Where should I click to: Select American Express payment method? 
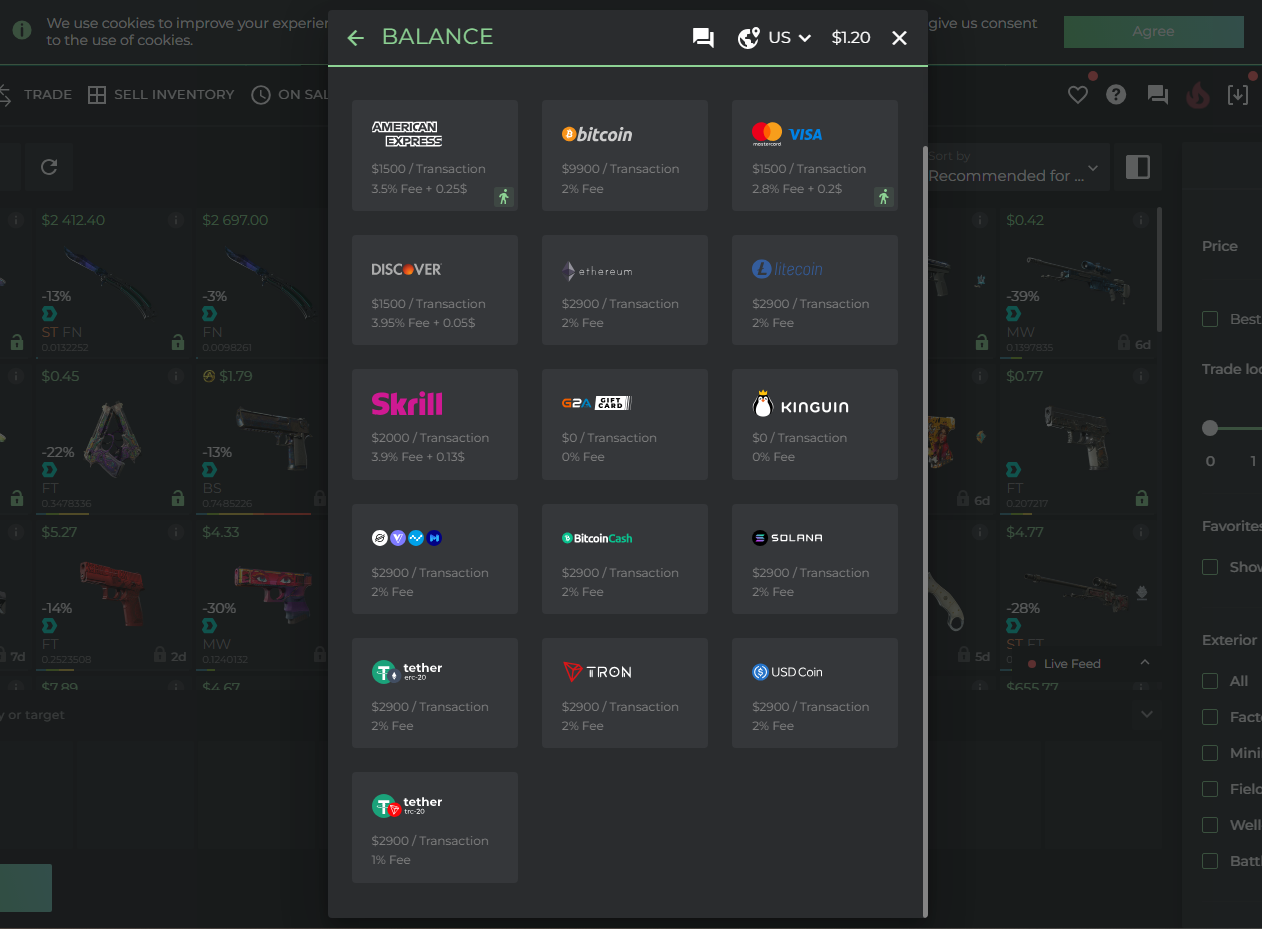tap(435, 155)
